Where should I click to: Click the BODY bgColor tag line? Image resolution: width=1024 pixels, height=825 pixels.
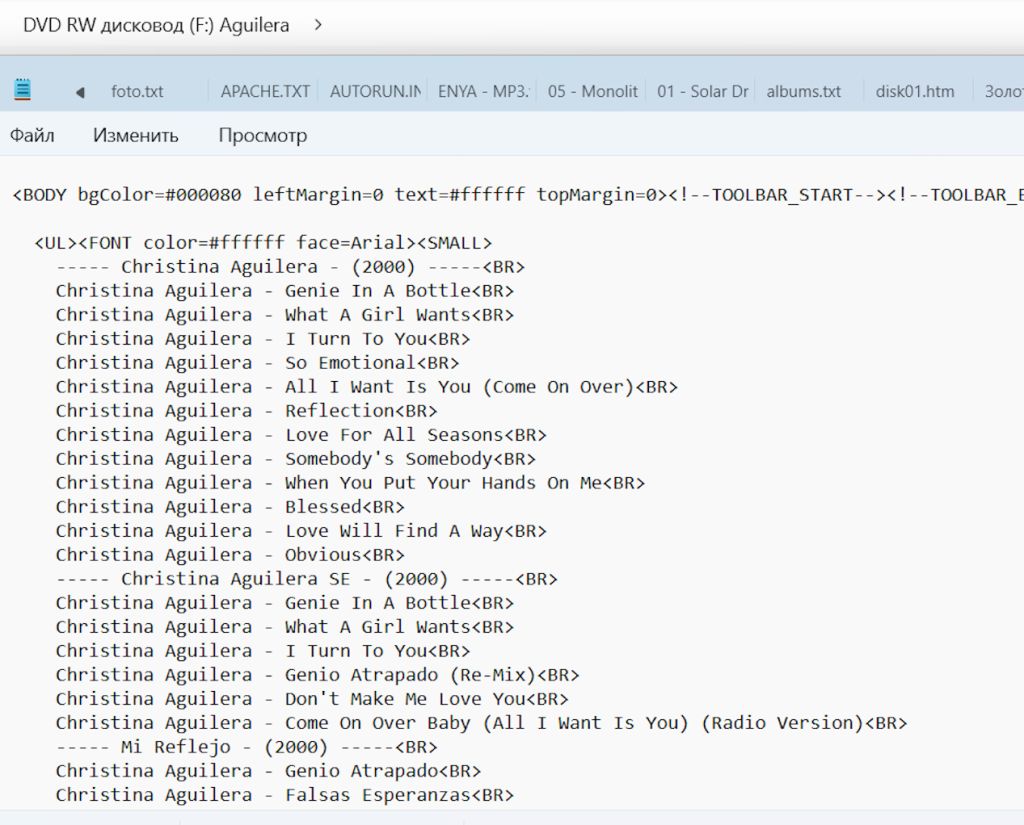click(x=518, y=195)
